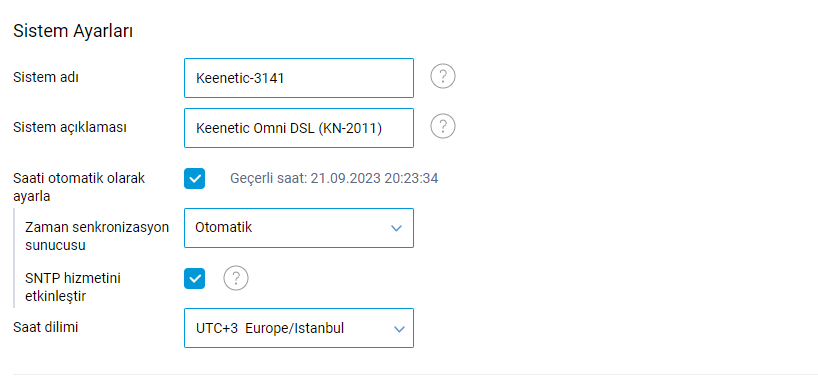Expand Zaman senkronizasyon sunucusu dropdown showing Otomatik
This screenshot has height=378, width=818.
[x=299, y=228]
